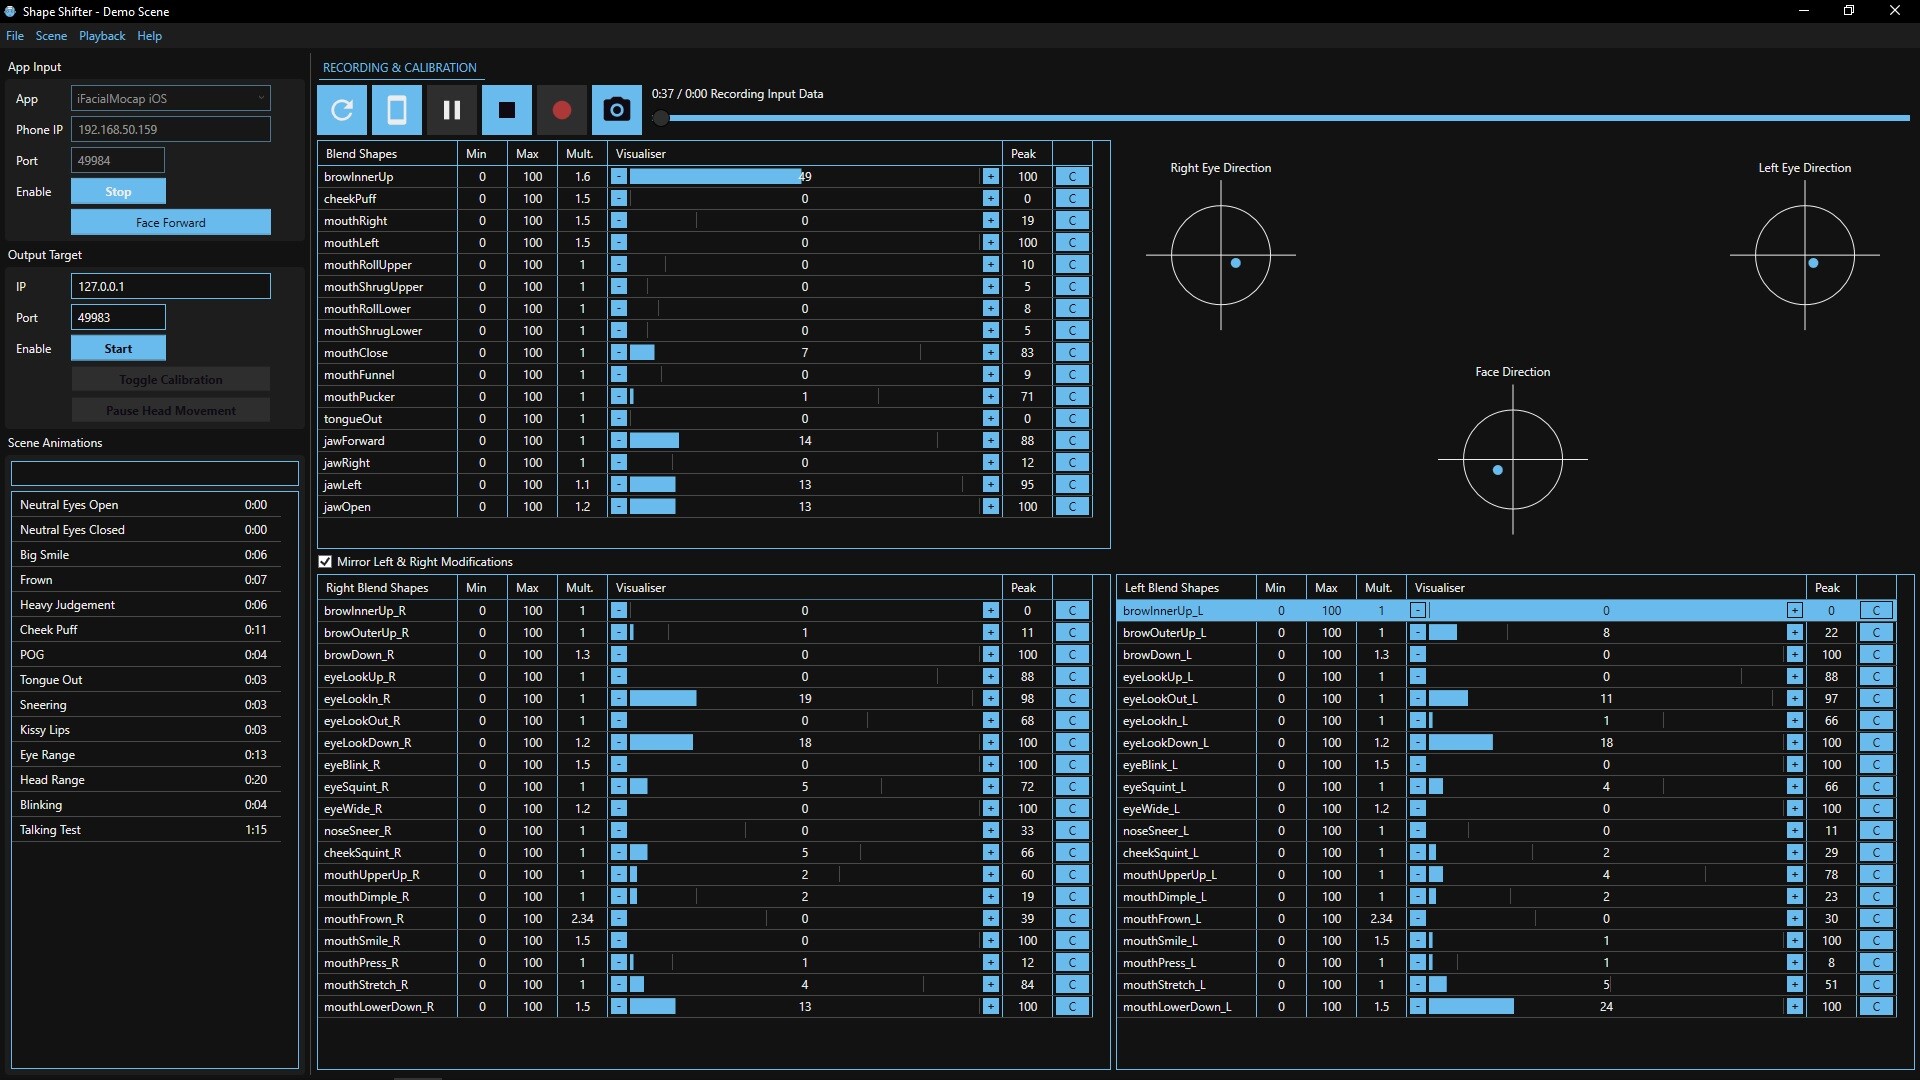Image resolution: width=1920 pixels, height=1080 pixels.
Task: Open the phone display preview icon
Action: (397, 110)
